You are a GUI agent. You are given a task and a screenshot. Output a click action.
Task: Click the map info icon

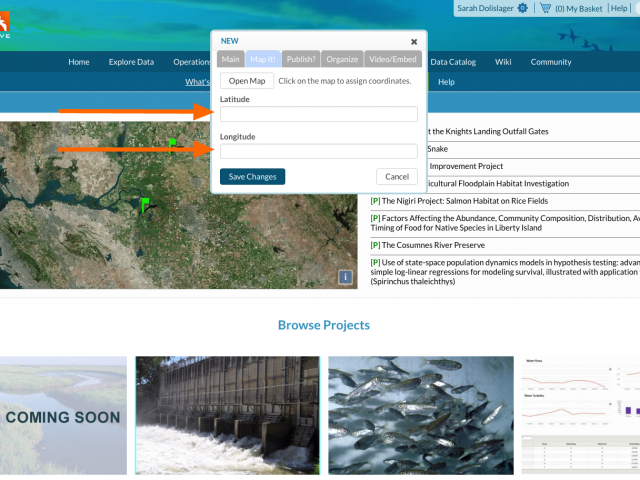(x=345, y=277)
